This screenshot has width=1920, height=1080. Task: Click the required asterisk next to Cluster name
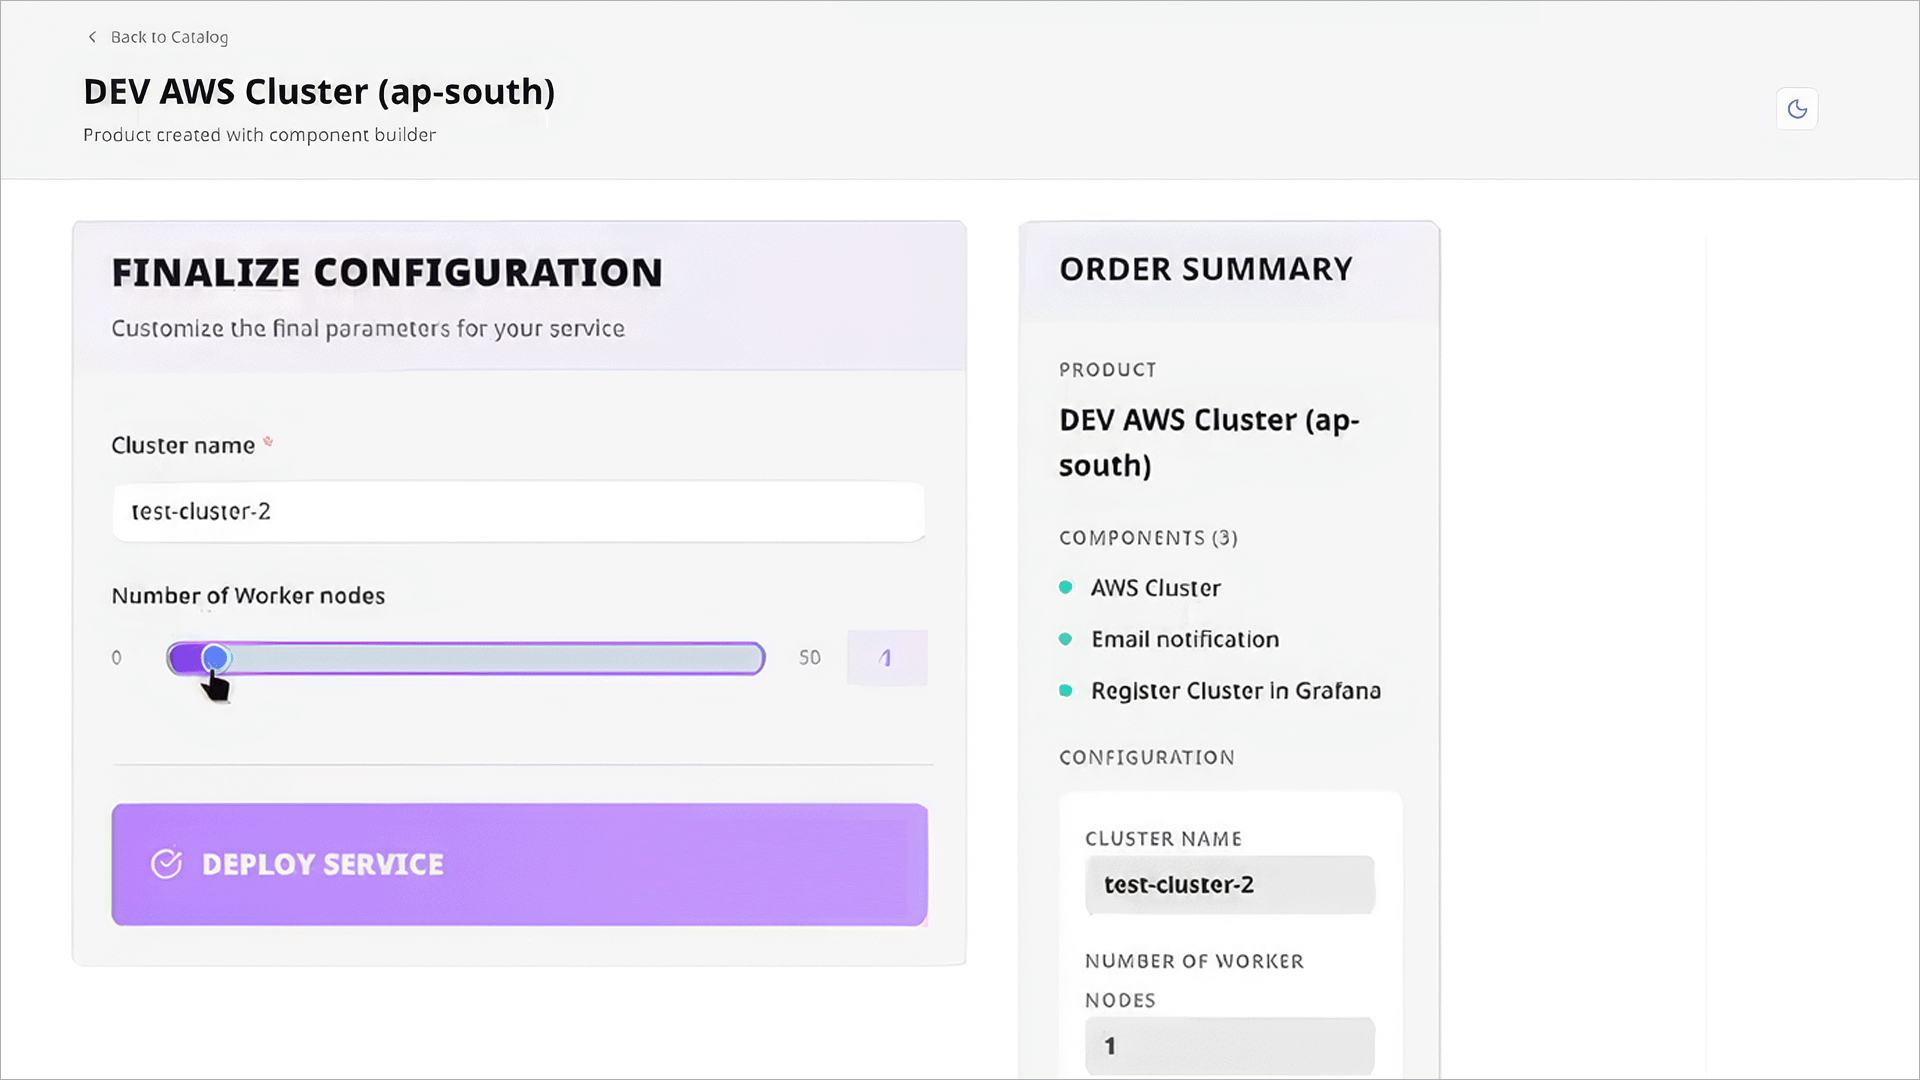click(268, 440)
